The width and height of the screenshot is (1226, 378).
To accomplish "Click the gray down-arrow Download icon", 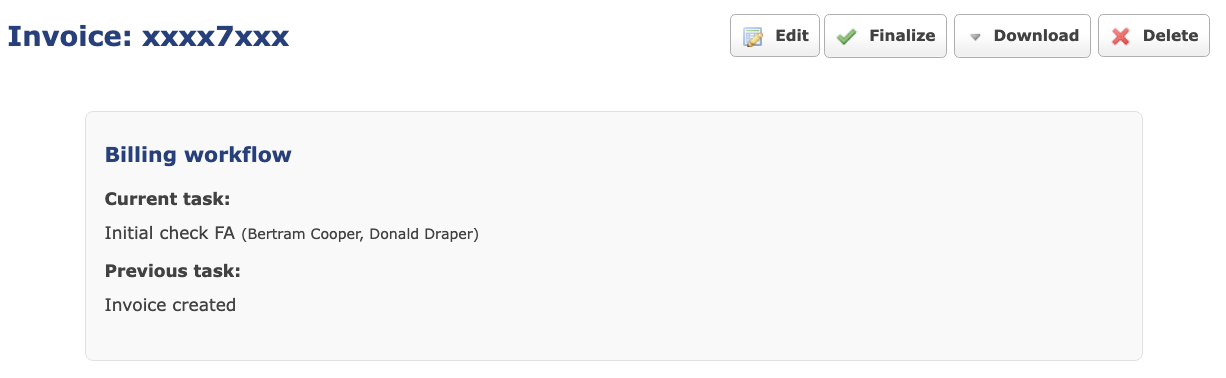I will 975,37.
